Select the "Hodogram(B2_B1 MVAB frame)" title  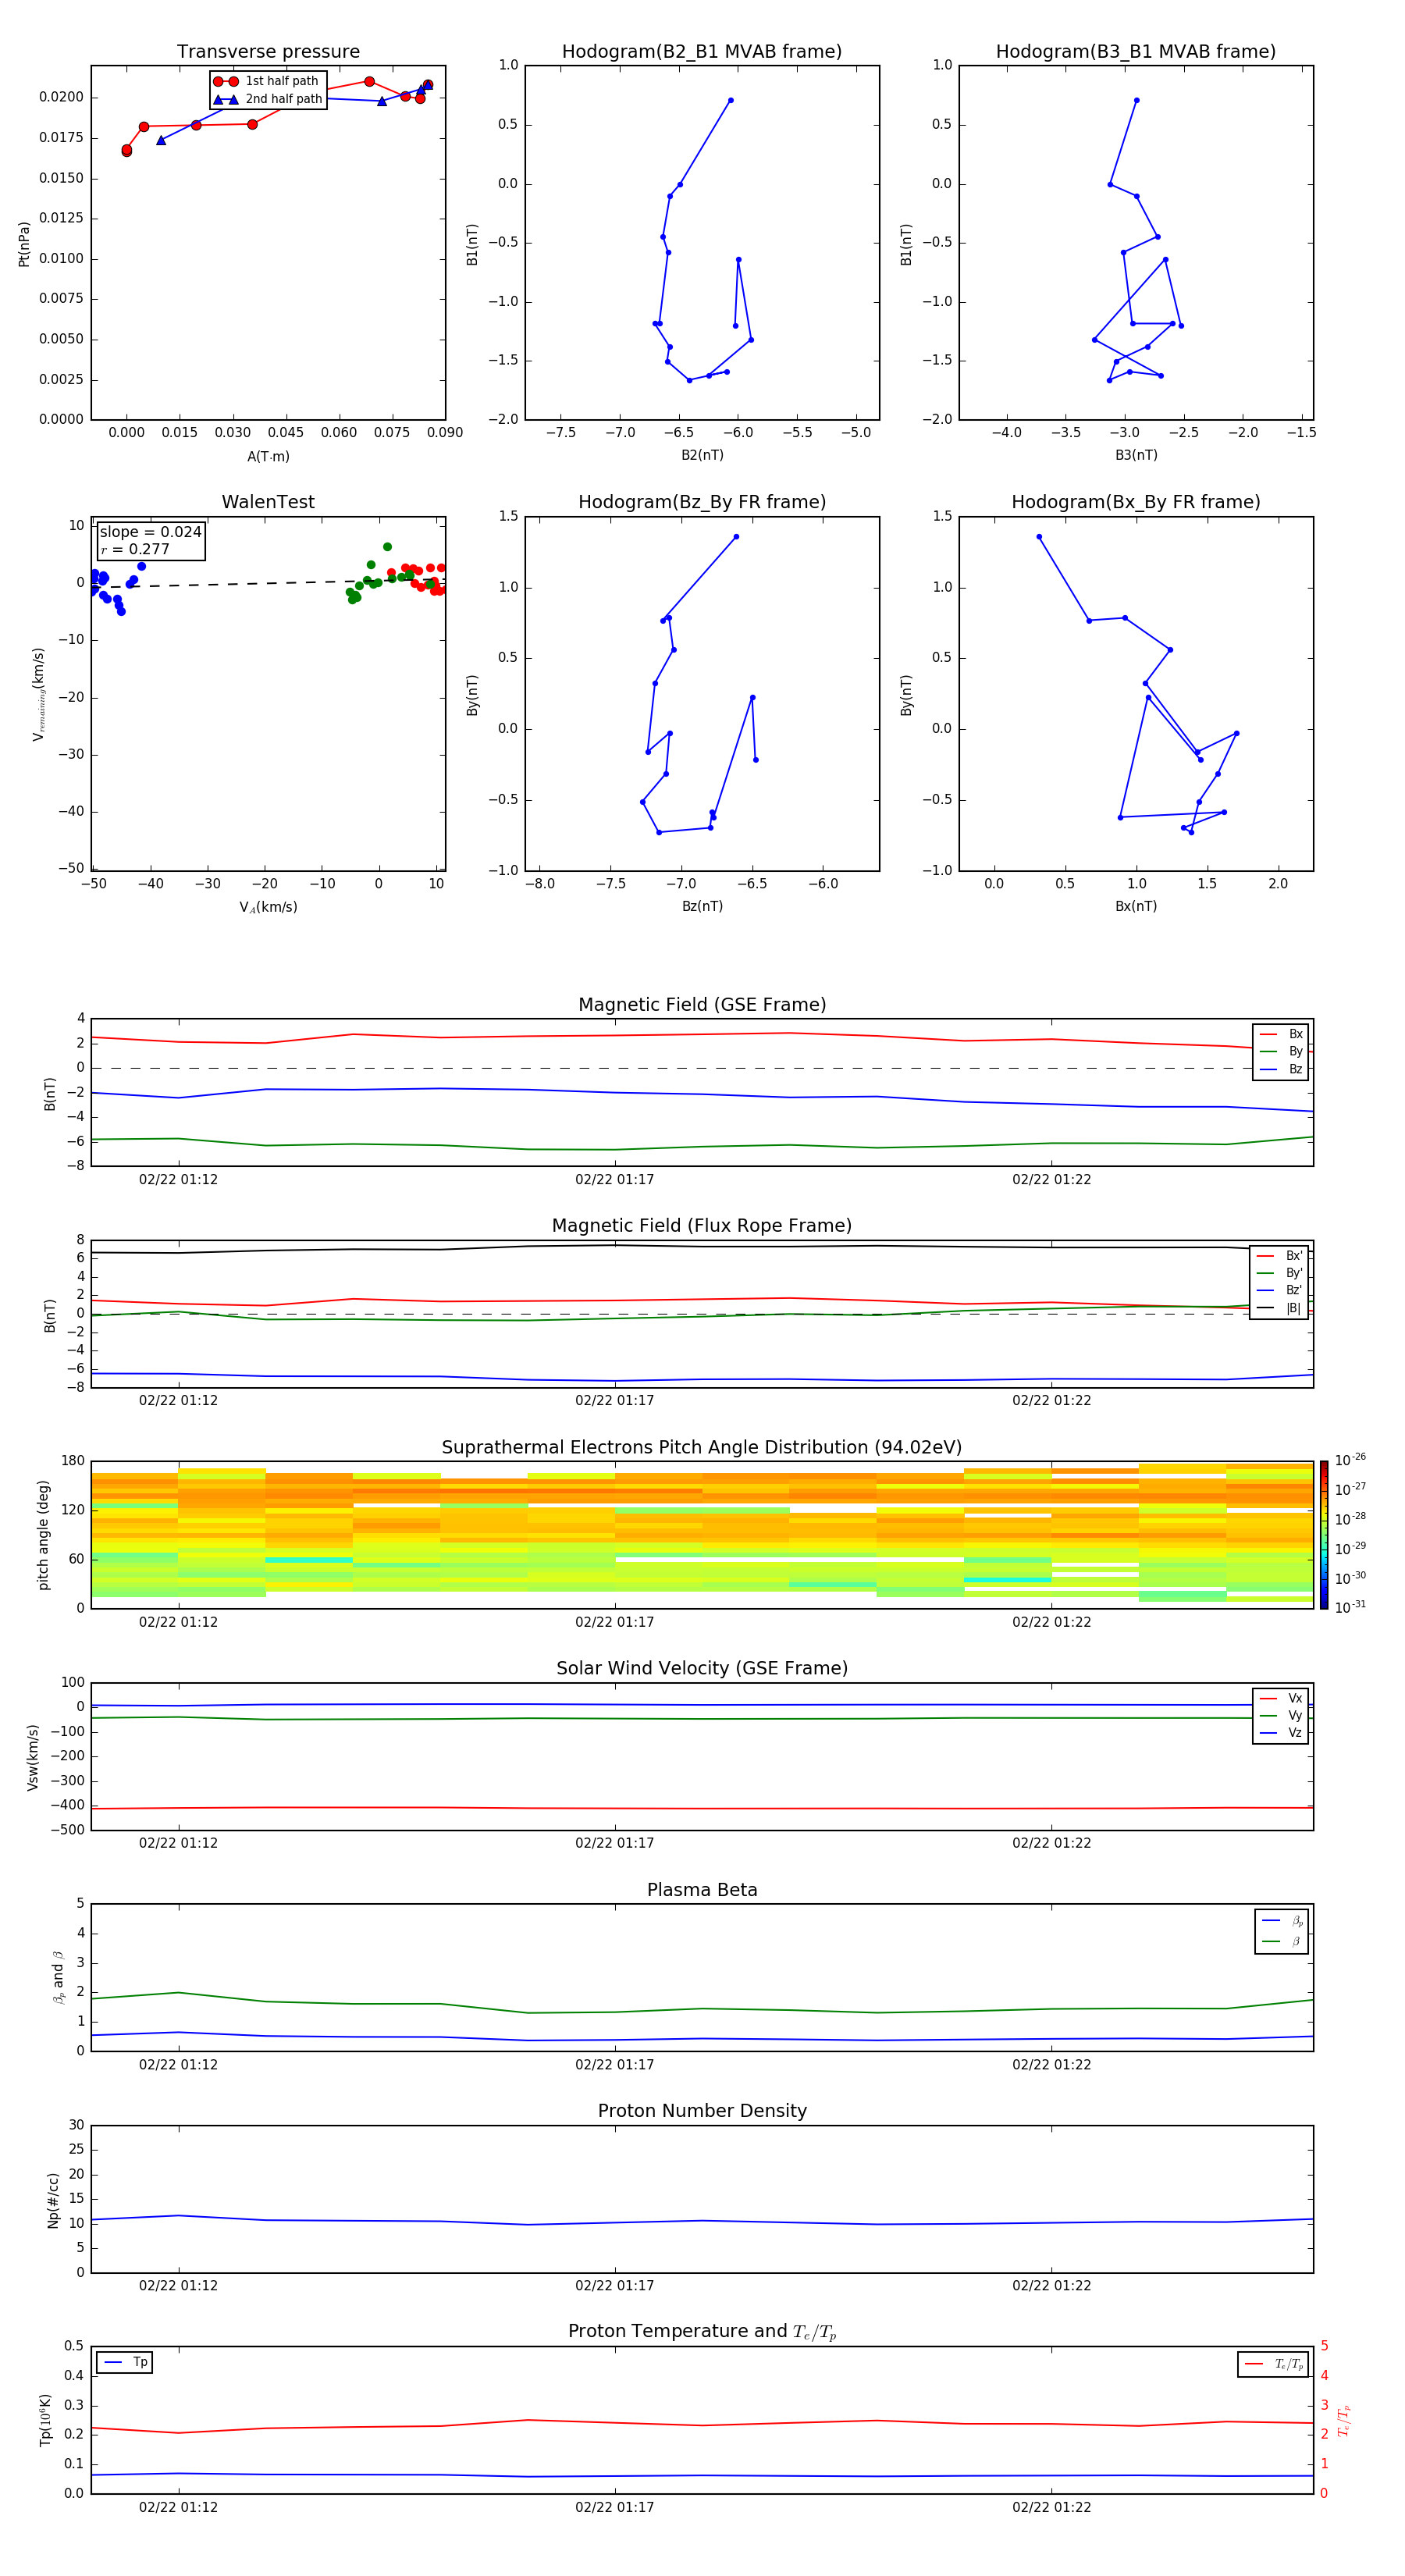702,51
